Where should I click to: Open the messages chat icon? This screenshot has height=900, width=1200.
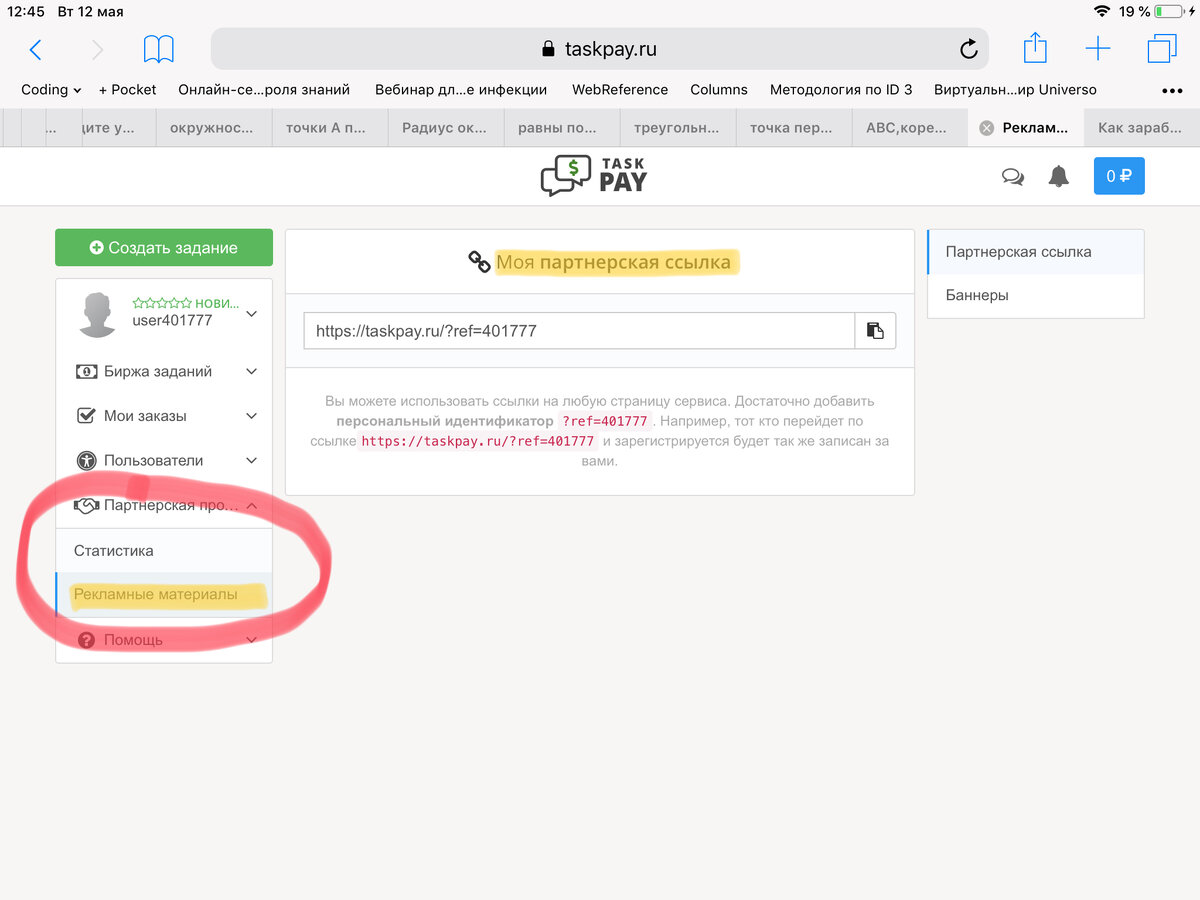click(x=1013, y=177)
